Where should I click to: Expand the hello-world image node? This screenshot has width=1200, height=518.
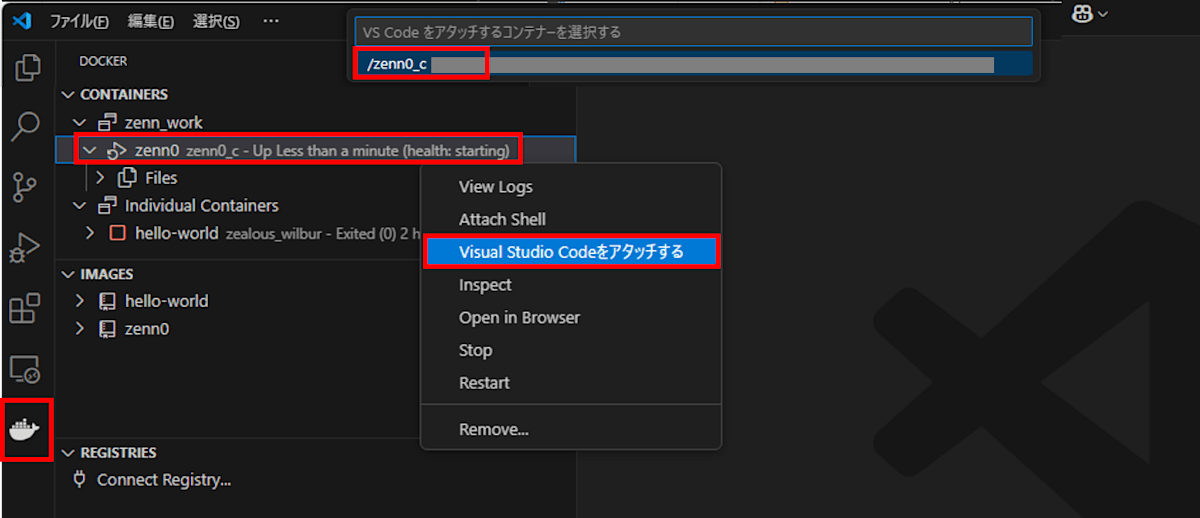(80, 301)
